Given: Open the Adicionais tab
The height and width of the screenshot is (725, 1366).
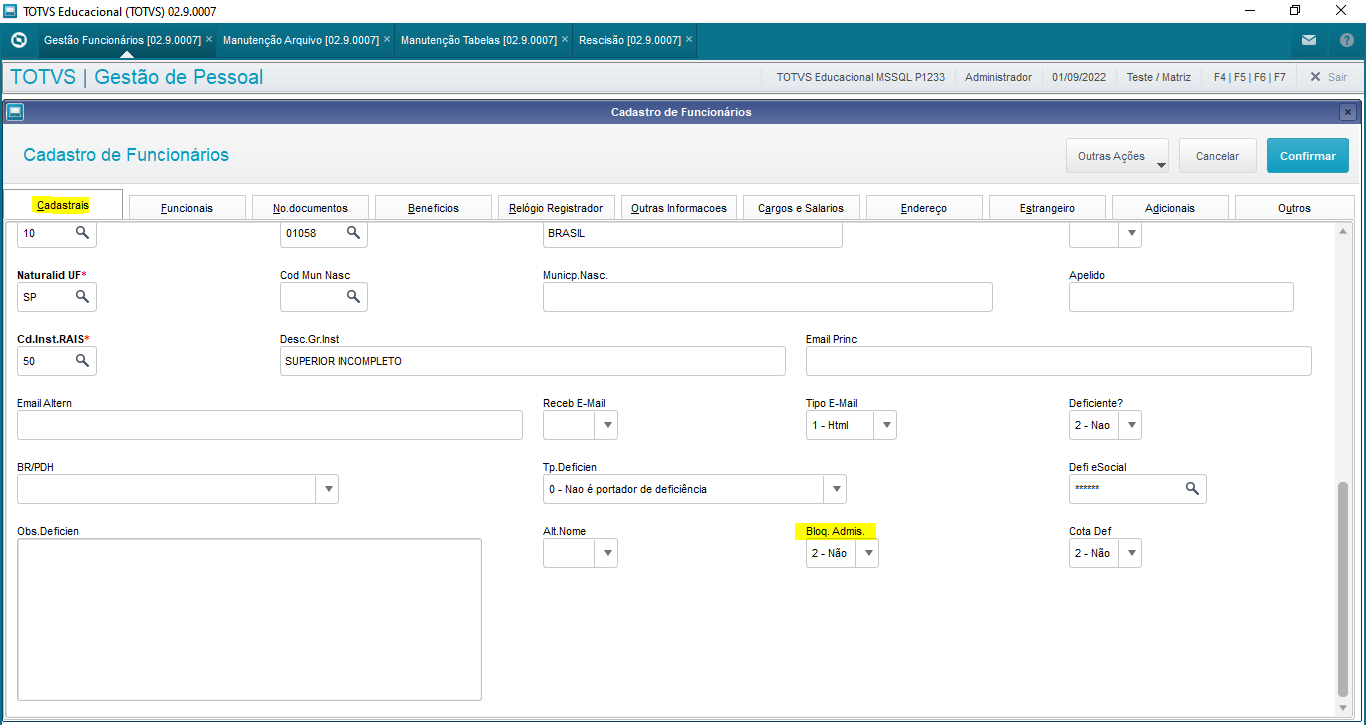Looking at the screenshot, I should click(x=1170, y=208).
